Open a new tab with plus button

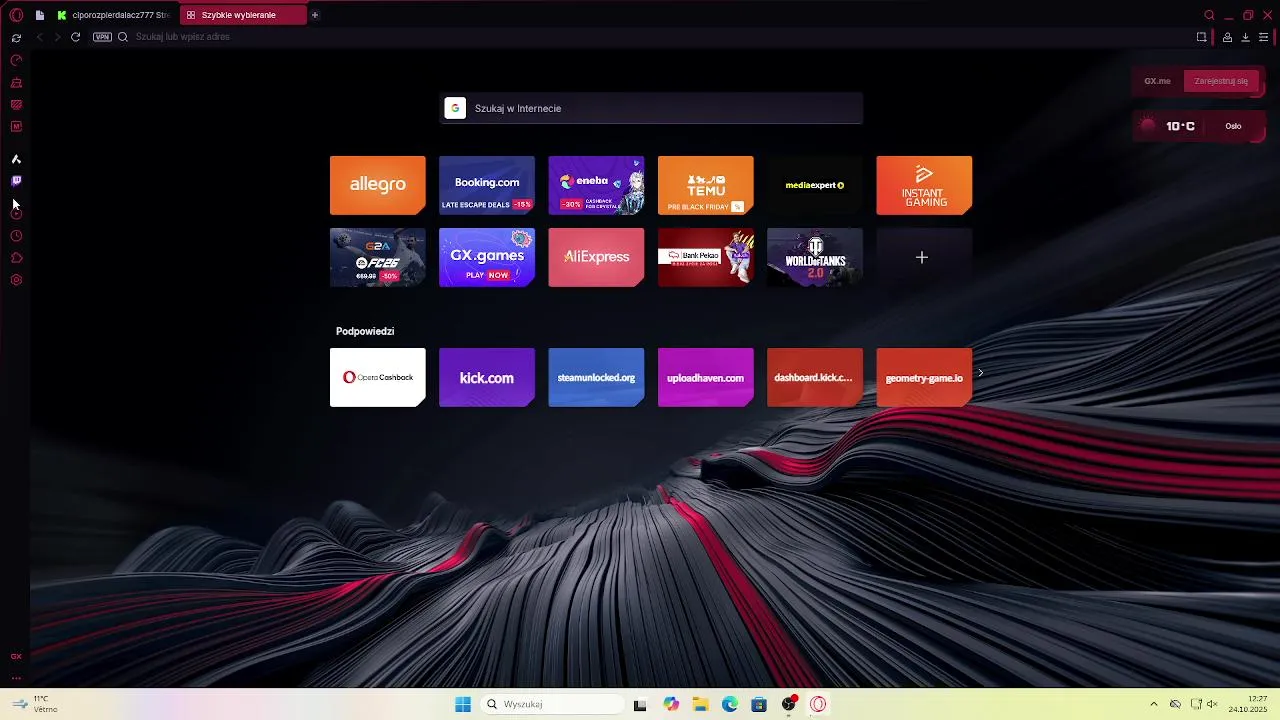[315, 15]
